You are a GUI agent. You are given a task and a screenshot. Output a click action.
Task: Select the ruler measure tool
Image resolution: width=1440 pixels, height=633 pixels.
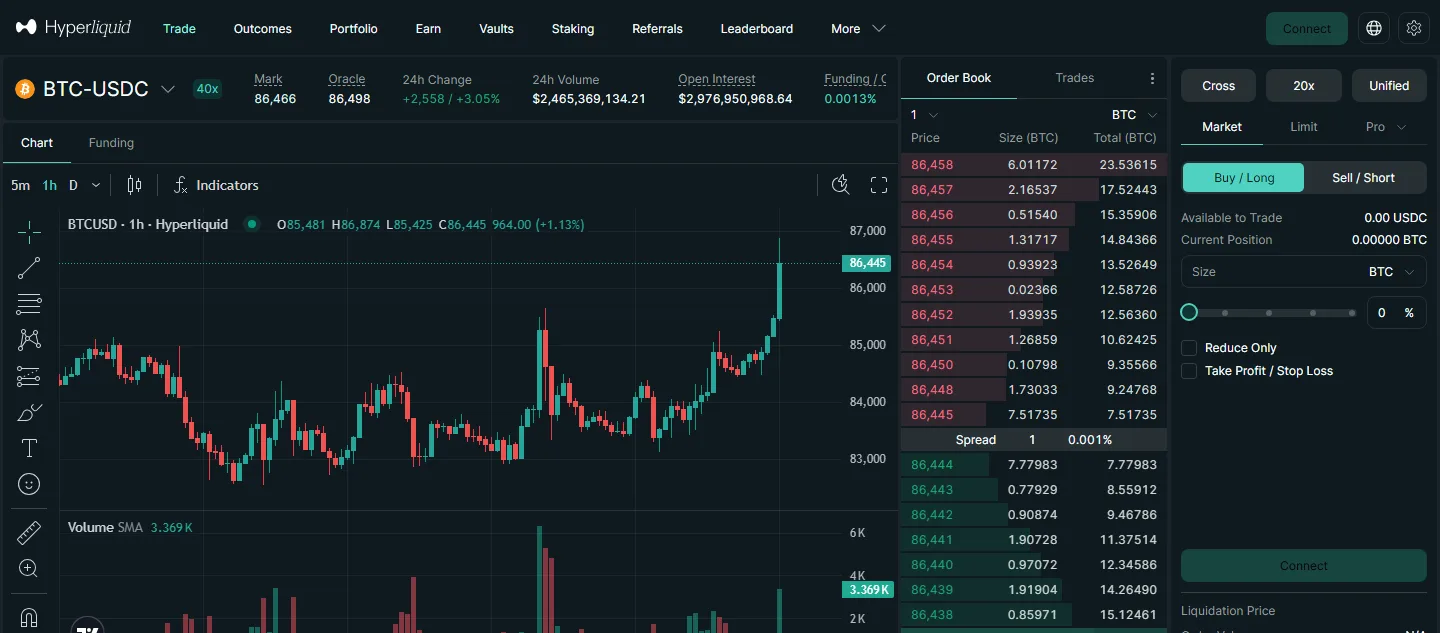tap(29, 533)
